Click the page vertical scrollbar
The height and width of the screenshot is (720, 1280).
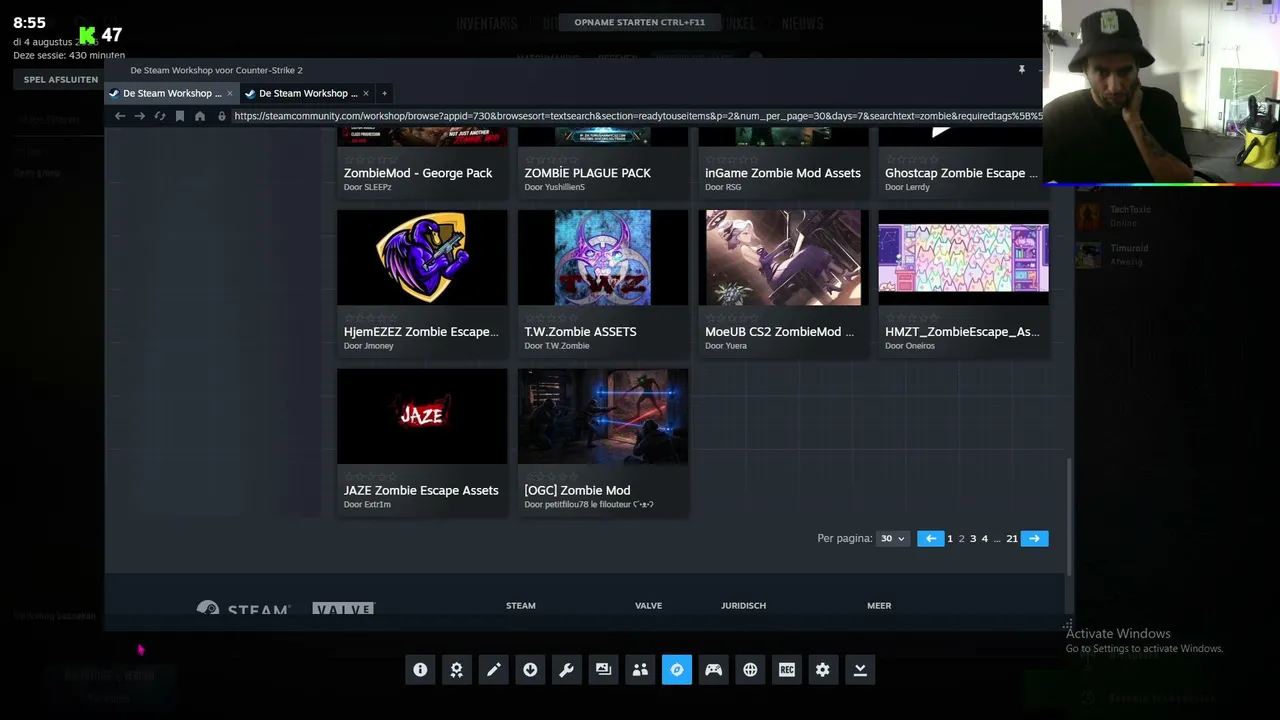click(x=1068, y=516)
